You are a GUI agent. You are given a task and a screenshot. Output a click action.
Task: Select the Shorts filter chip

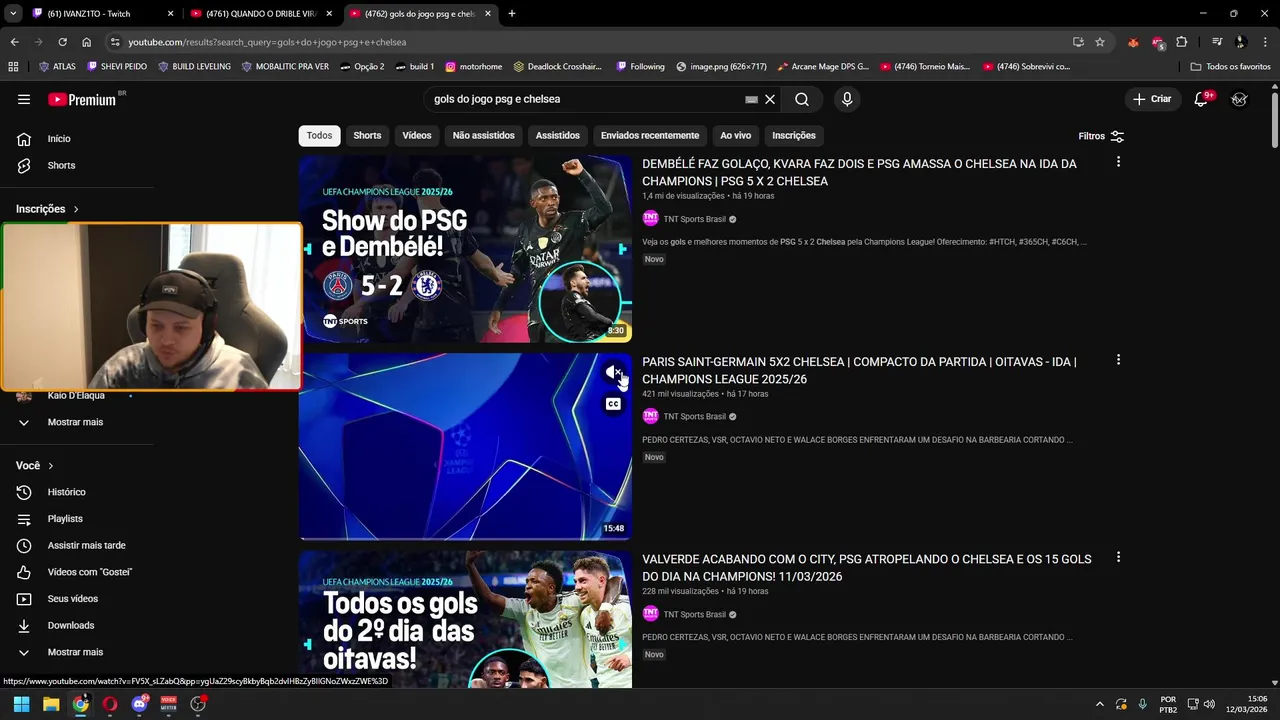(367, 135)
